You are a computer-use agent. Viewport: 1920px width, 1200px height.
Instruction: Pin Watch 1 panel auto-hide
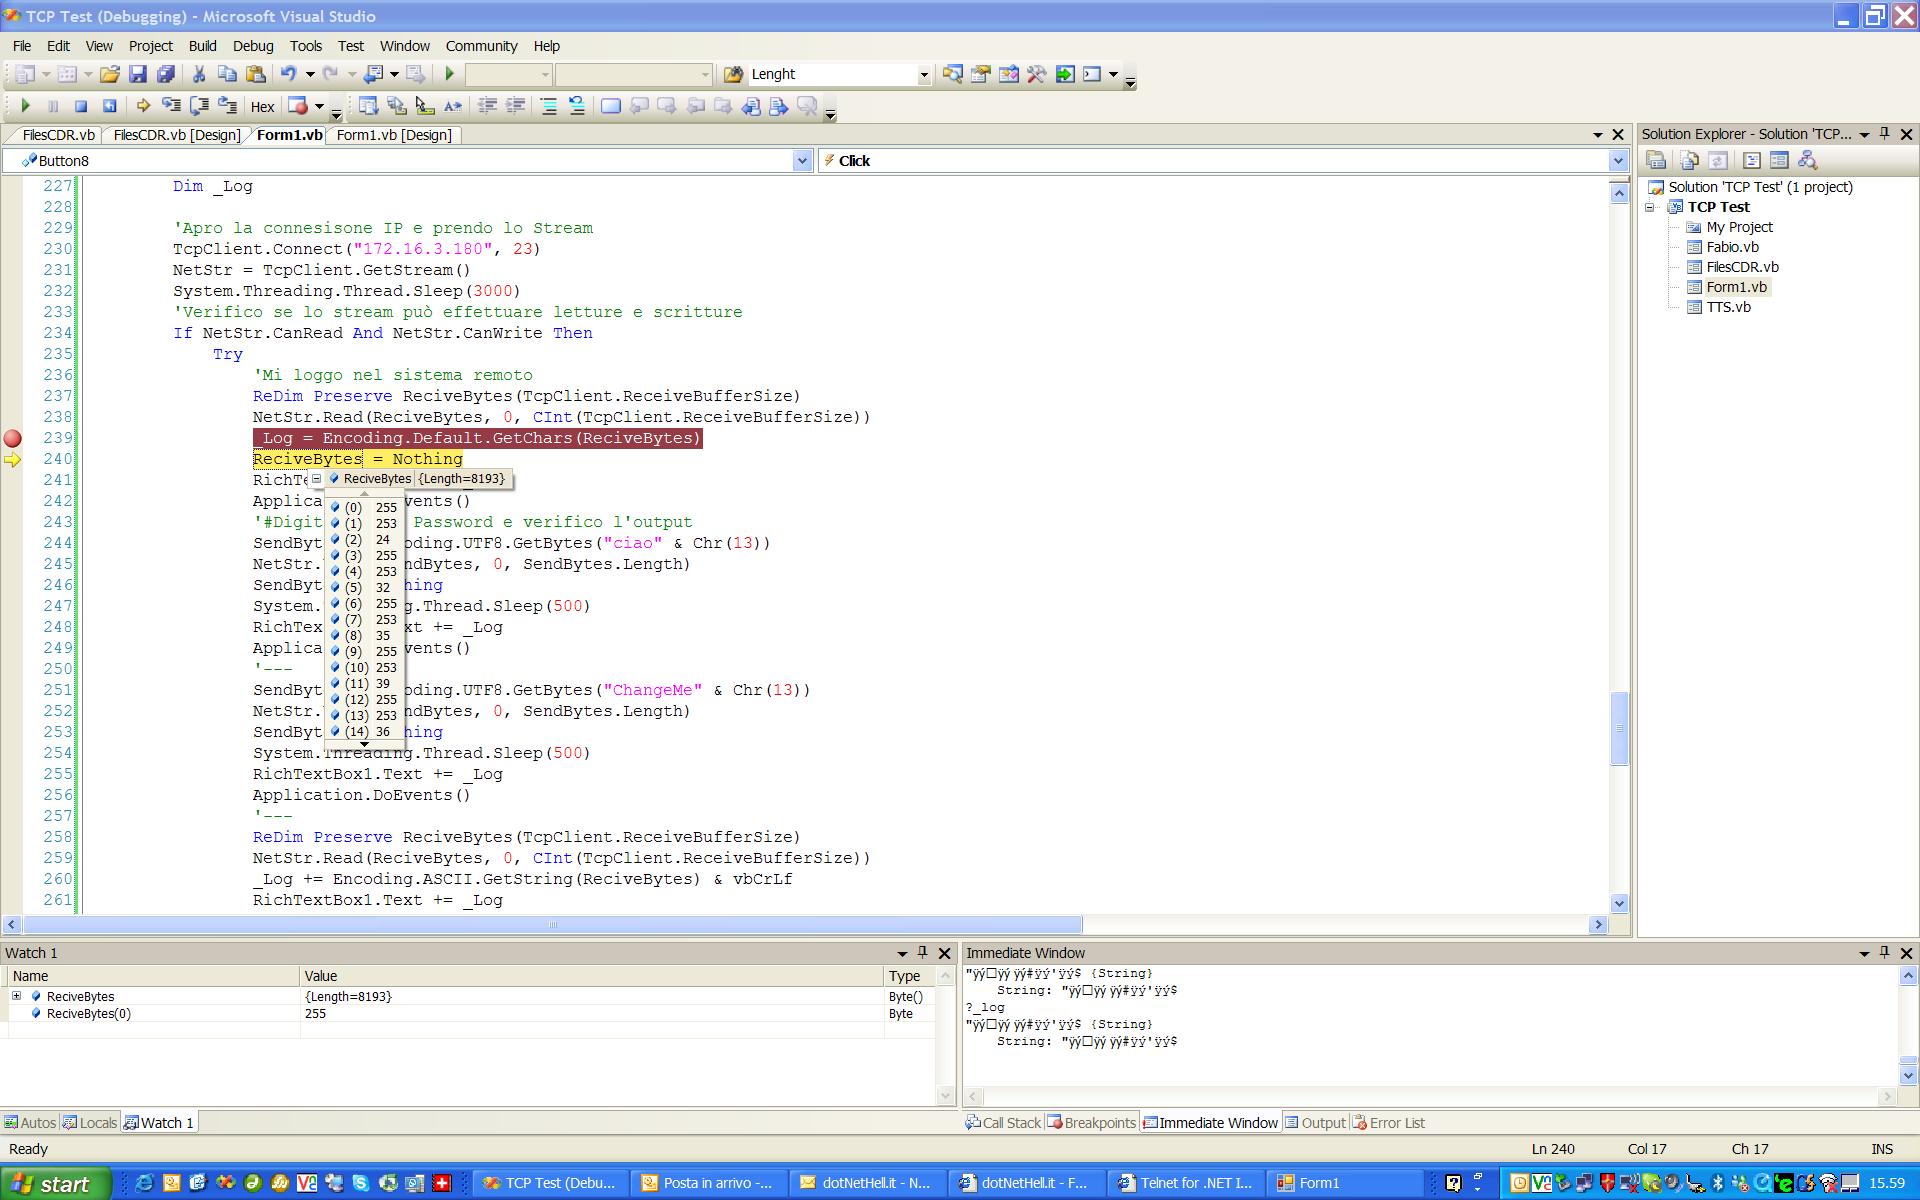[x=923, y=953]
